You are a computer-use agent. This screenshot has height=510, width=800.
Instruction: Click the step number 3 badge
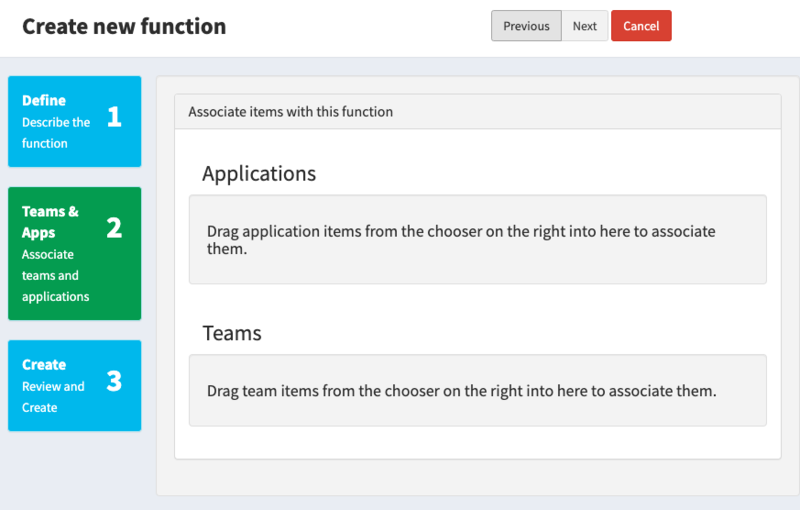114,381
